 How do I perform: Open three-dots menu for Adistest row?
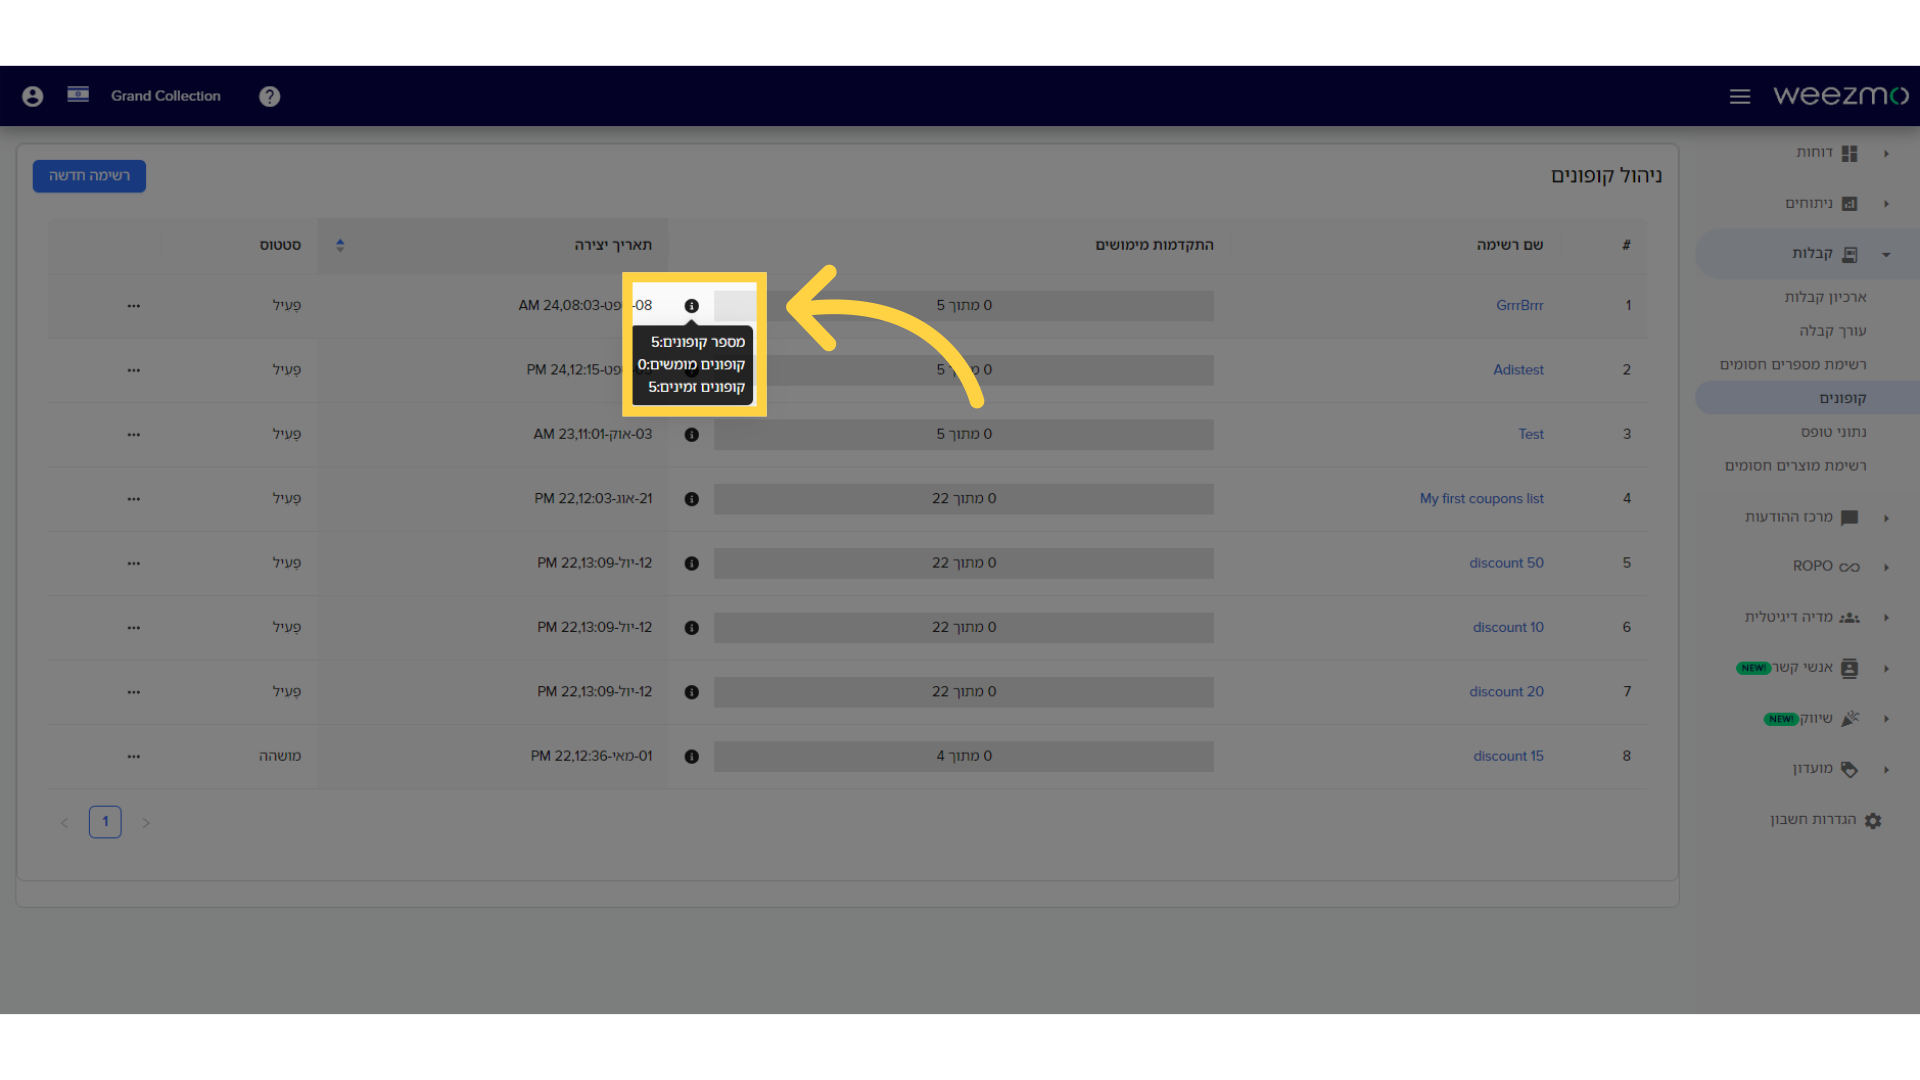click(x=134, y=370)
